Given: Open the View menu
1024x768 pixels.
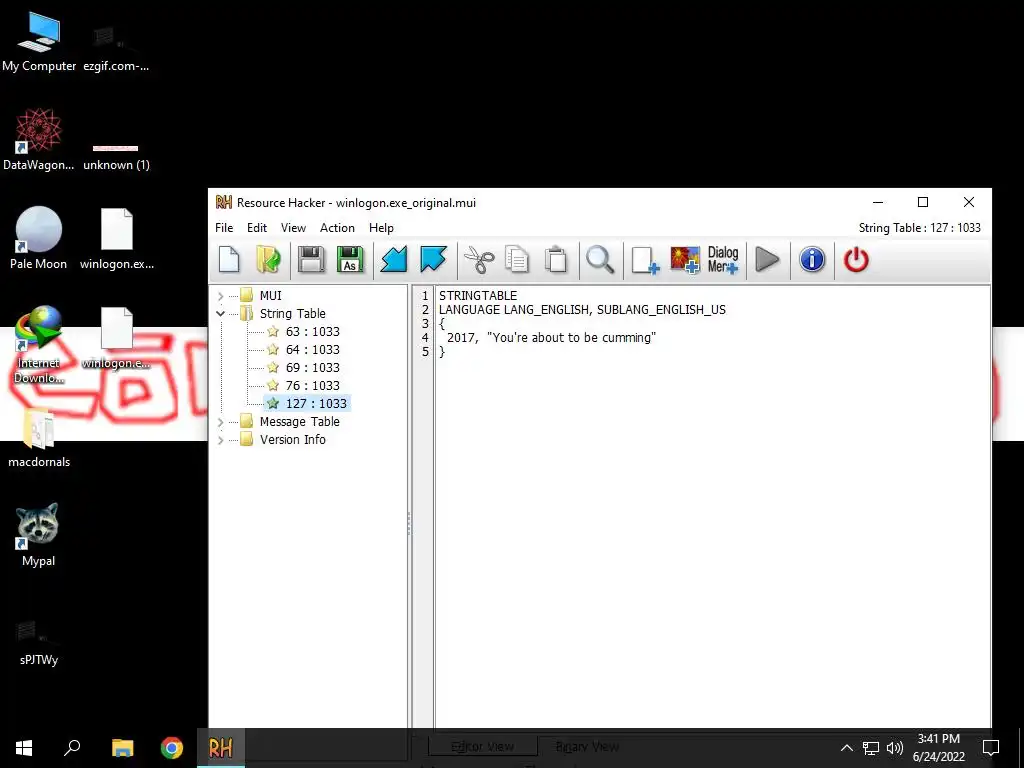Looking at the screenshot, I should click(x=293, y=228).
